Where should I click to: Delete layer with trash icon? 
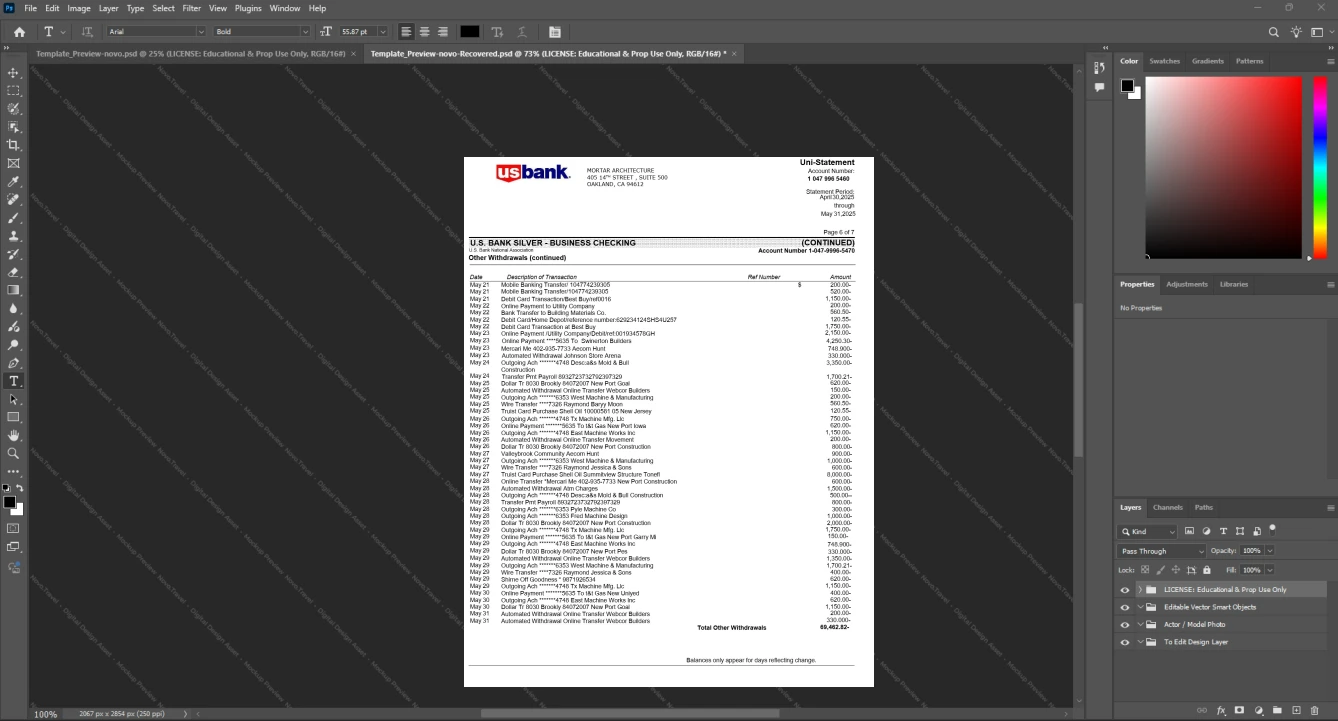coord(1315,710)
